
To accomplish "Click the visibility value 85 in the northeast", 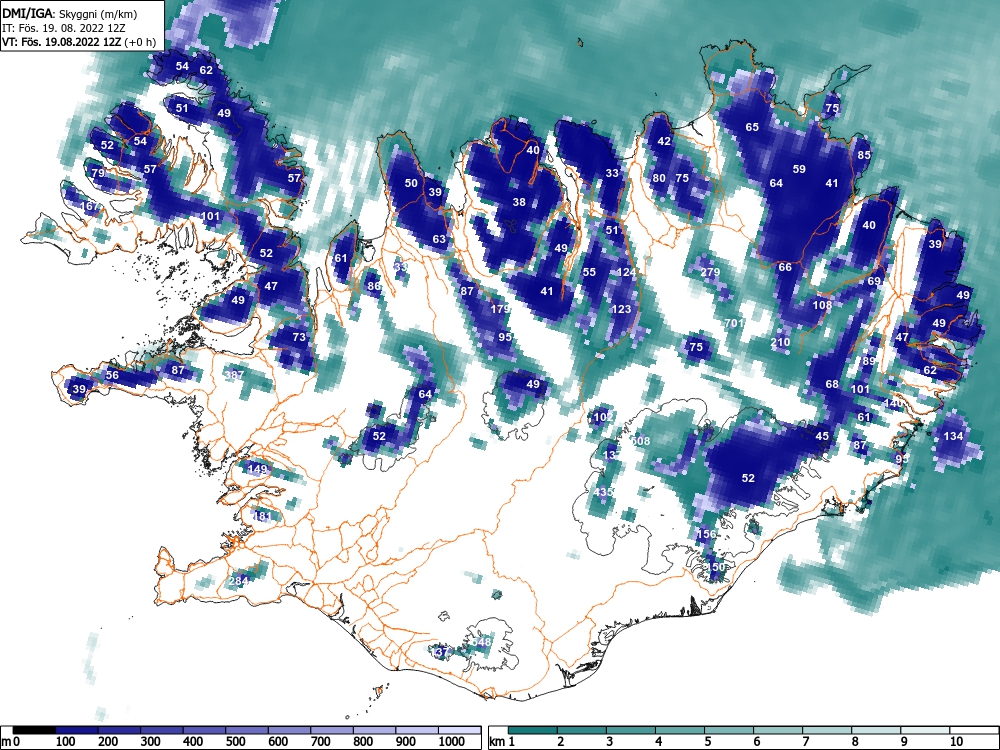I will coord(864,155).
